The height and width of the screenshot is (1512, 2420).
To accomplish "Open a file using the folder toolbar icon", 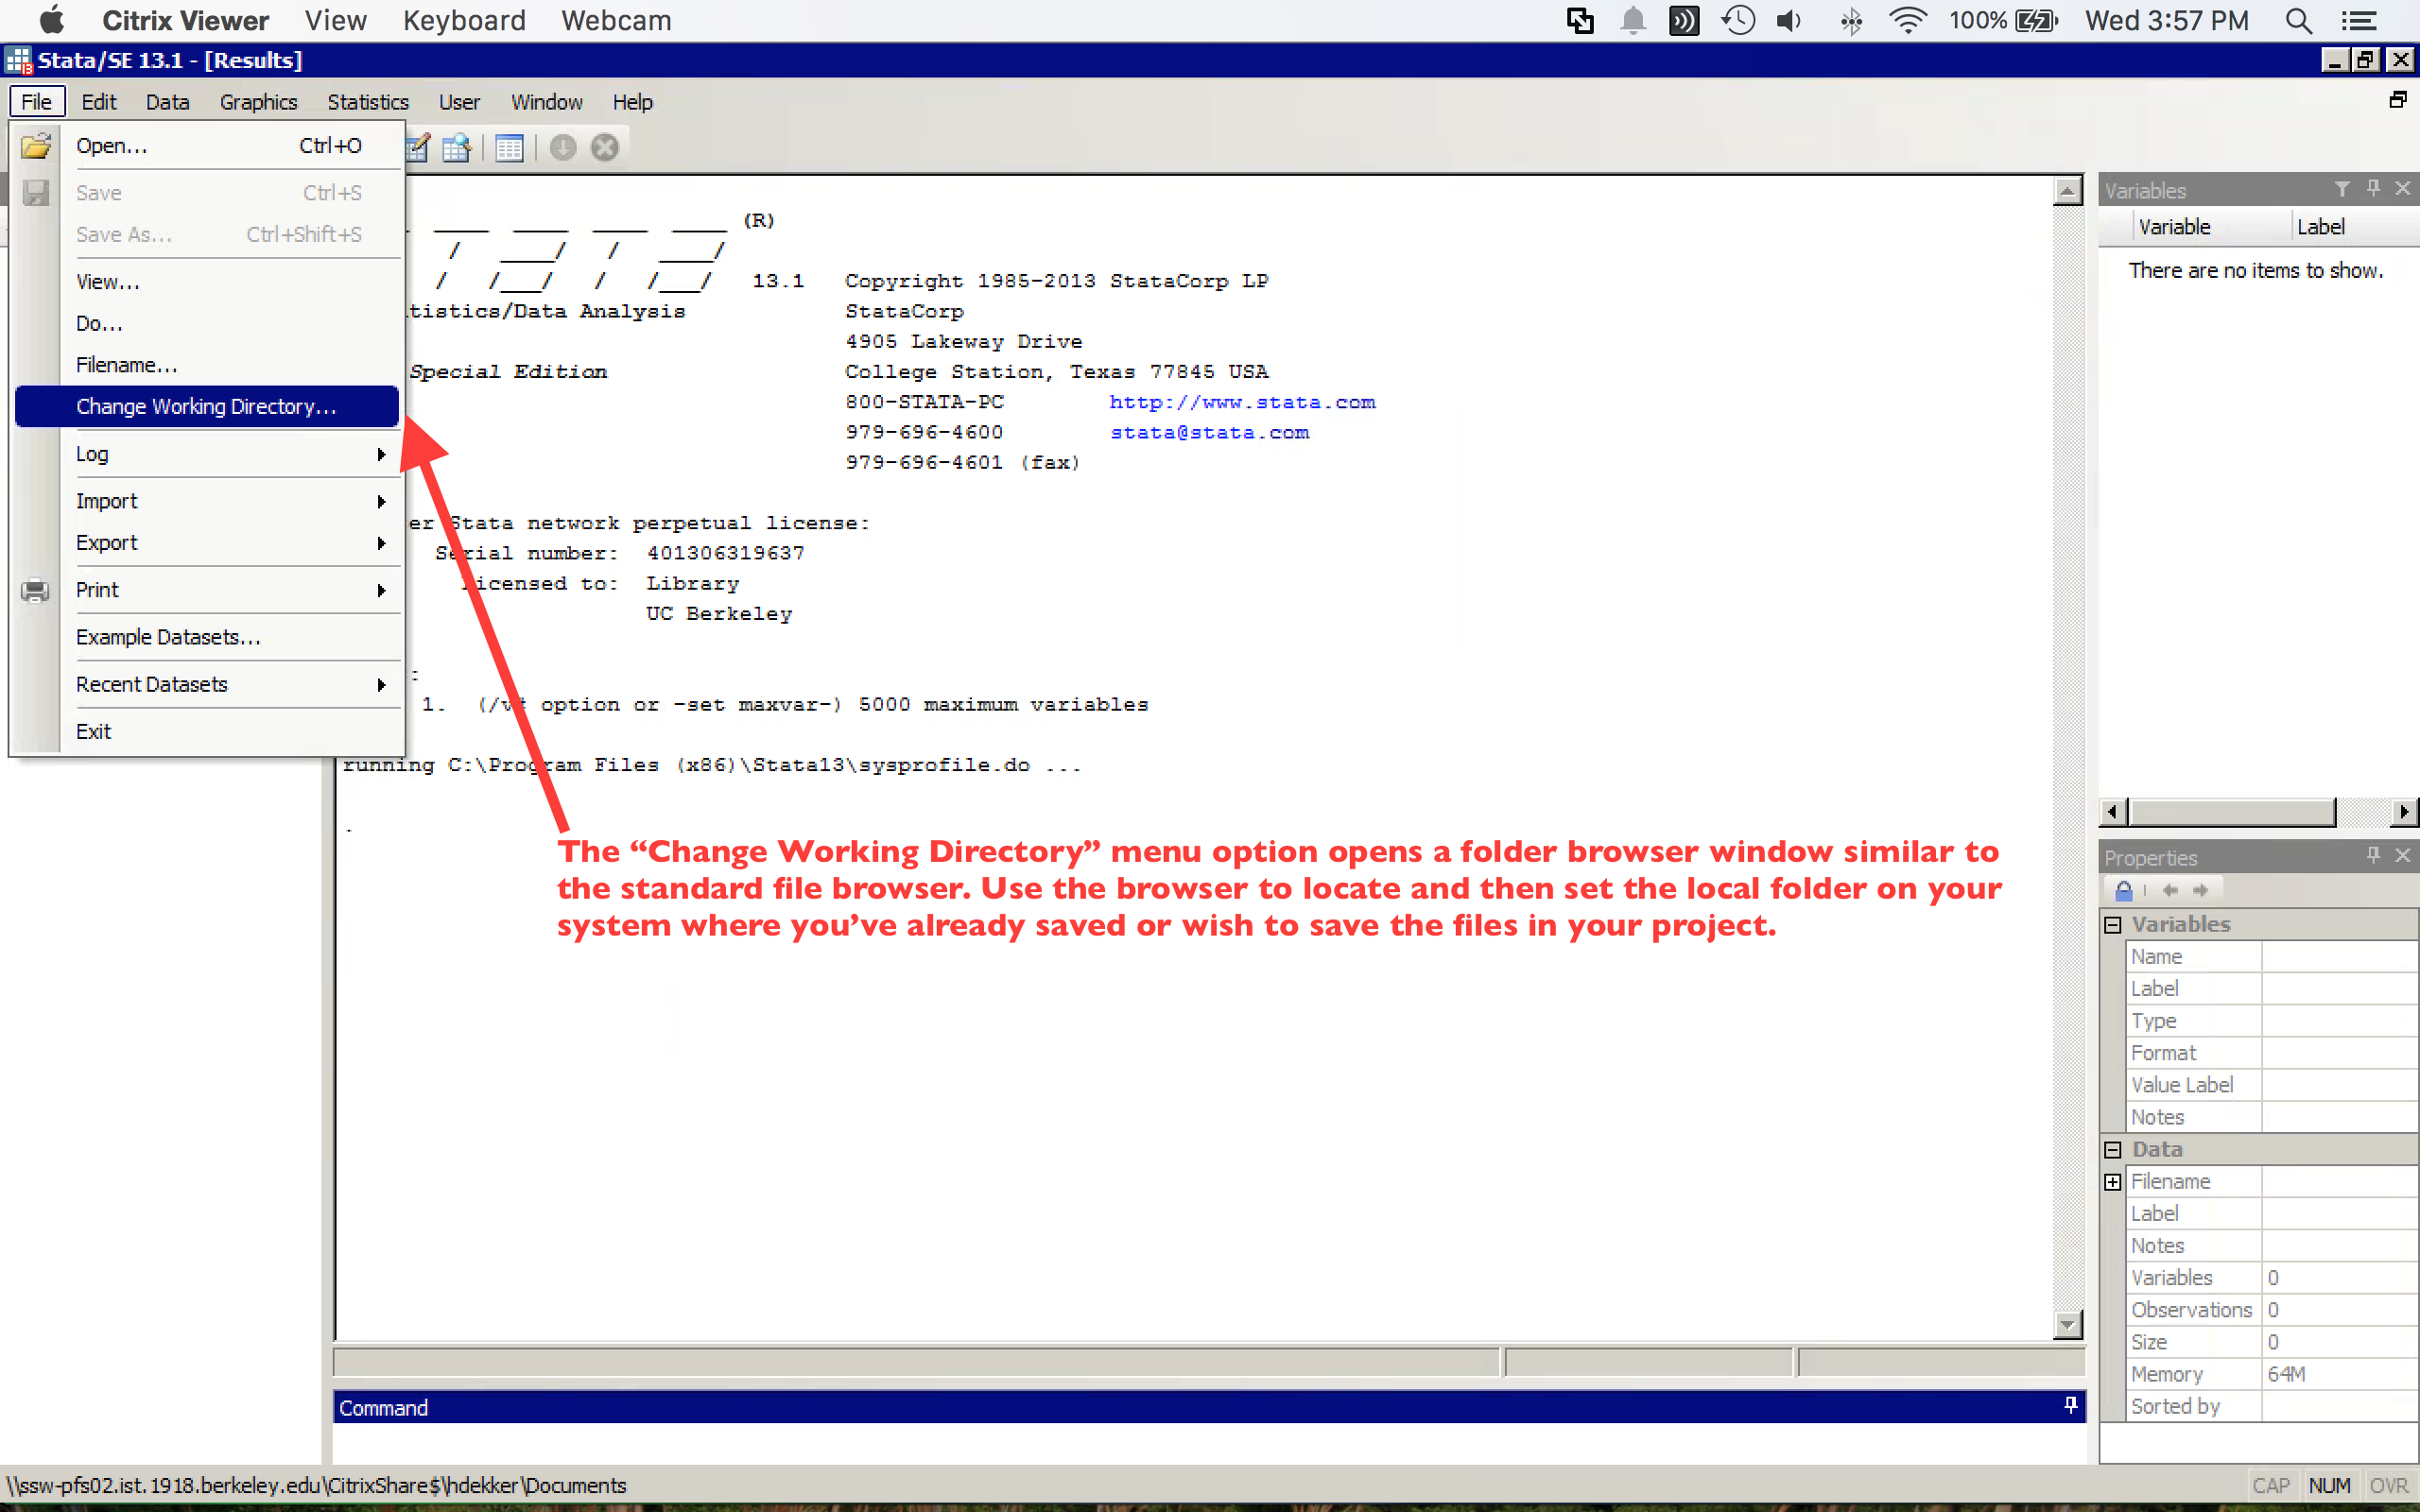I will pyautogui.click(x=36, y=146).
